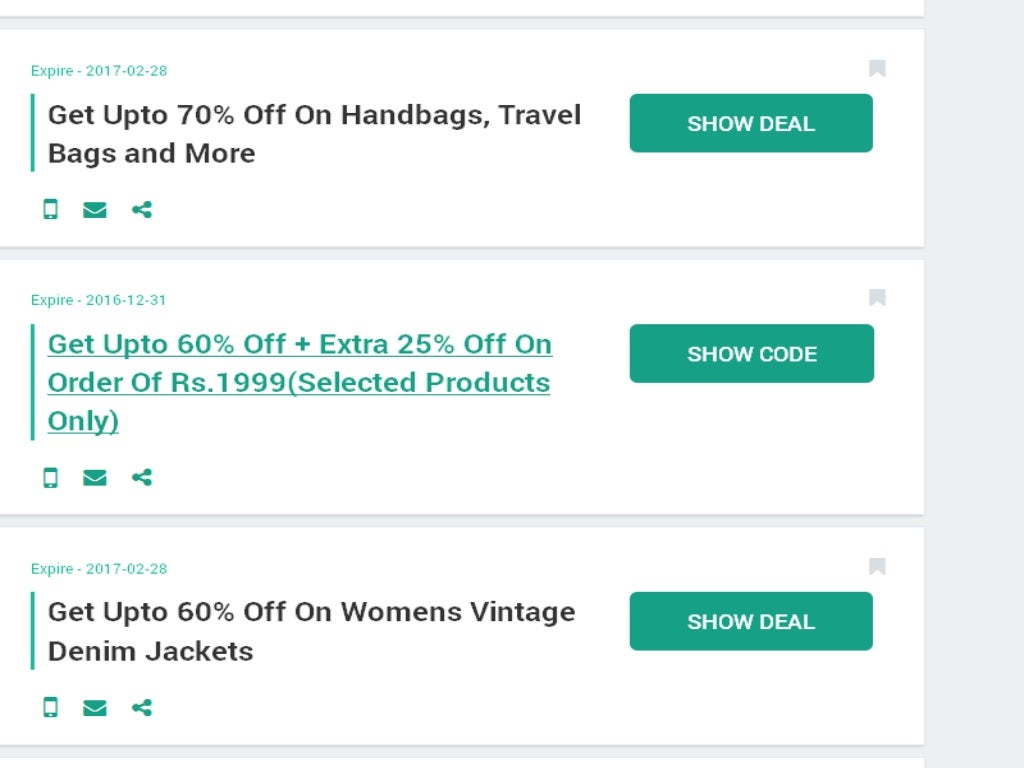Share the Extra 25% Off coupon
Screen dimensions: 1024x768
point(142,477)
